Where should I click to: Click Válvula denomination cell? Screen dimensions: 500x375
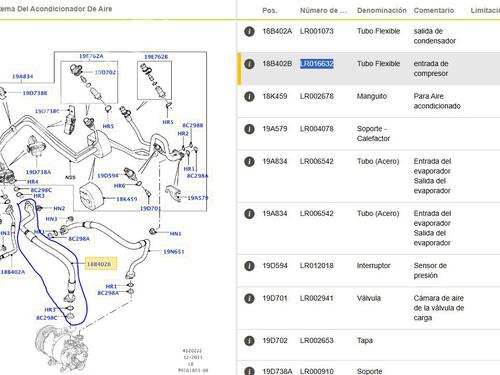tap(369, 298)
